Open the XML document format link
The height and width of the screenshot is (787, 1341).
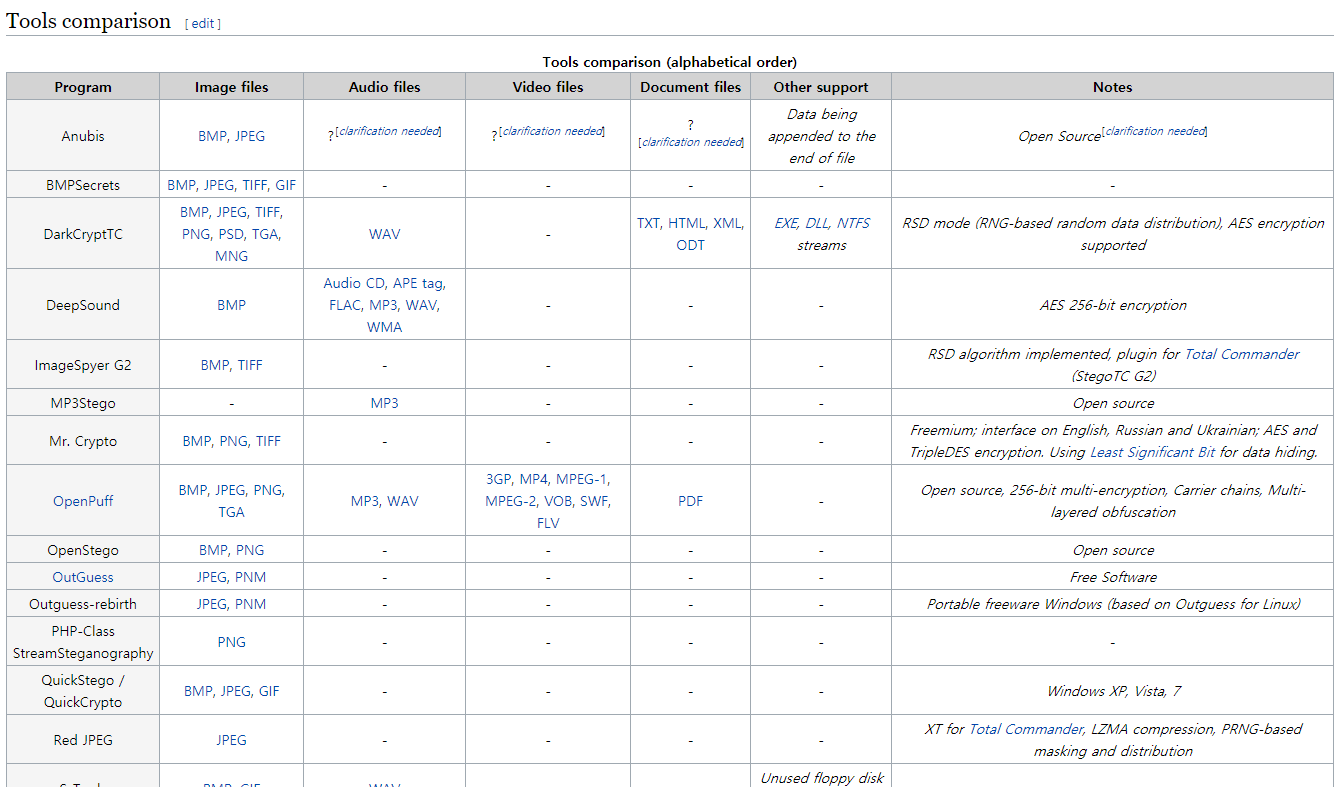pos(728,223)
